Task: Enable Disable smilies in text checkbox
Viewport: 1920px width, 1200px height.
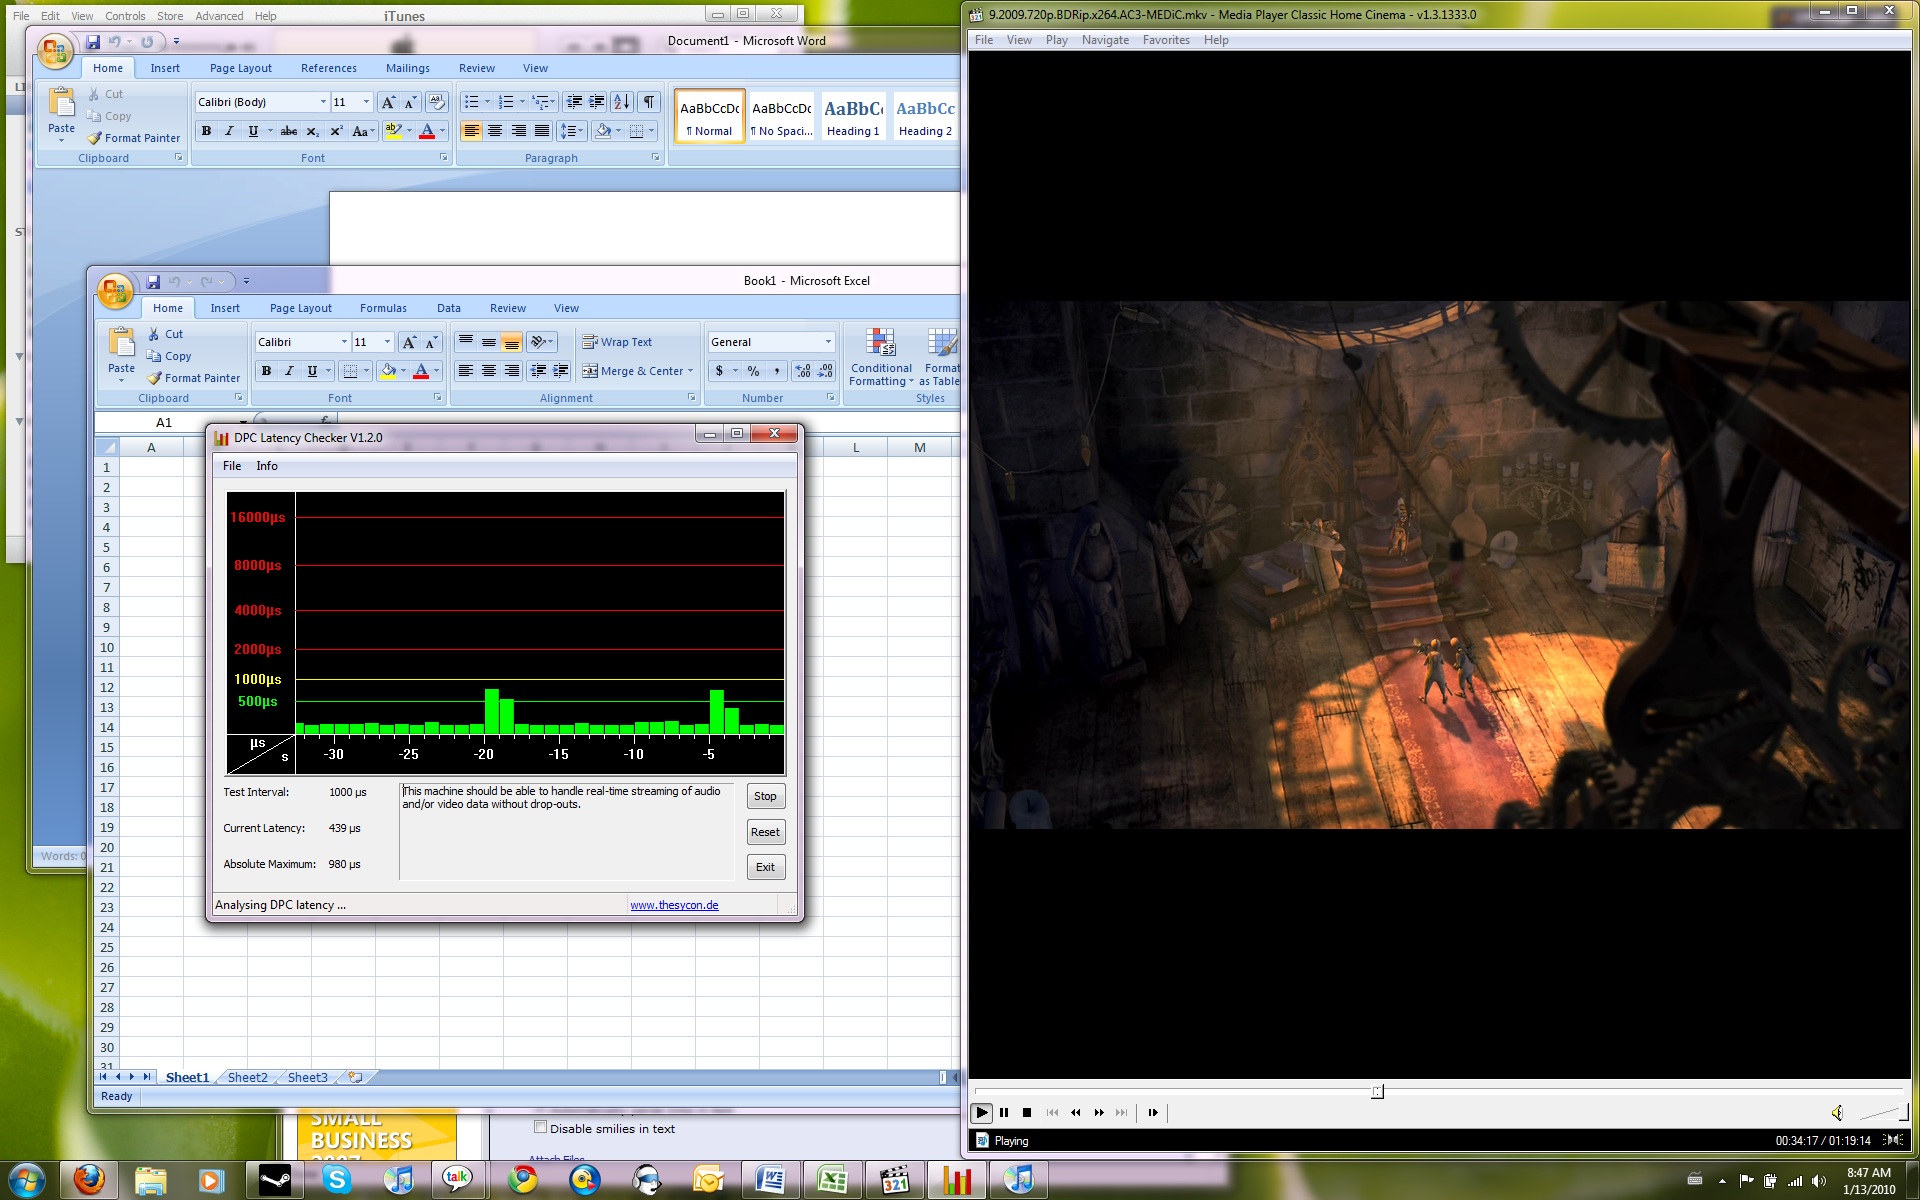Action: coord(540,1127)
